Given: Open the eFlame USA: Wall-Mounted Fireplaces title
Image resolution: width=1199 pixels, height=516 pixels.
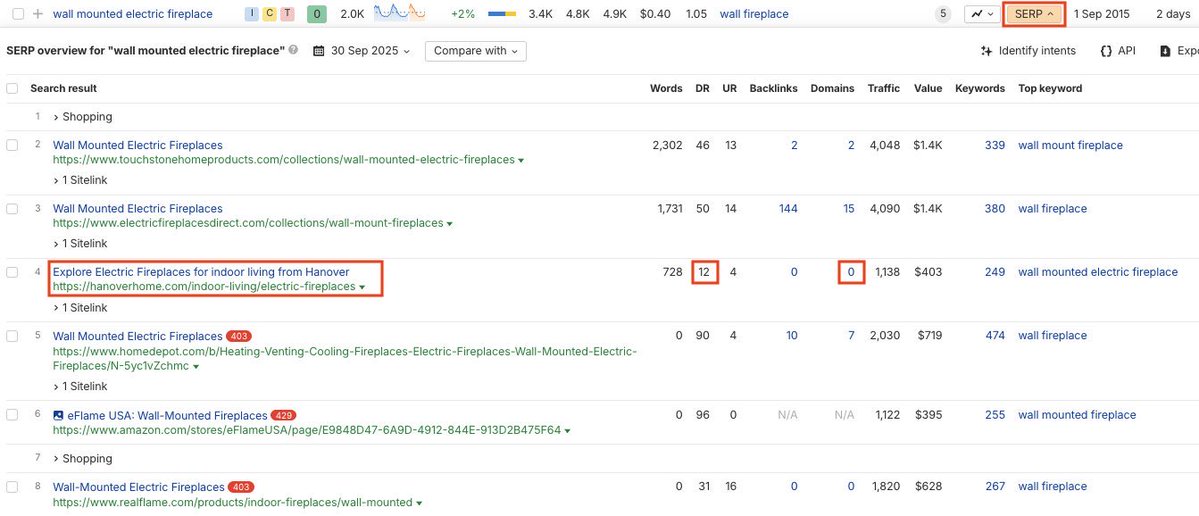Looking at the screenshot, I should coord(167,415).
